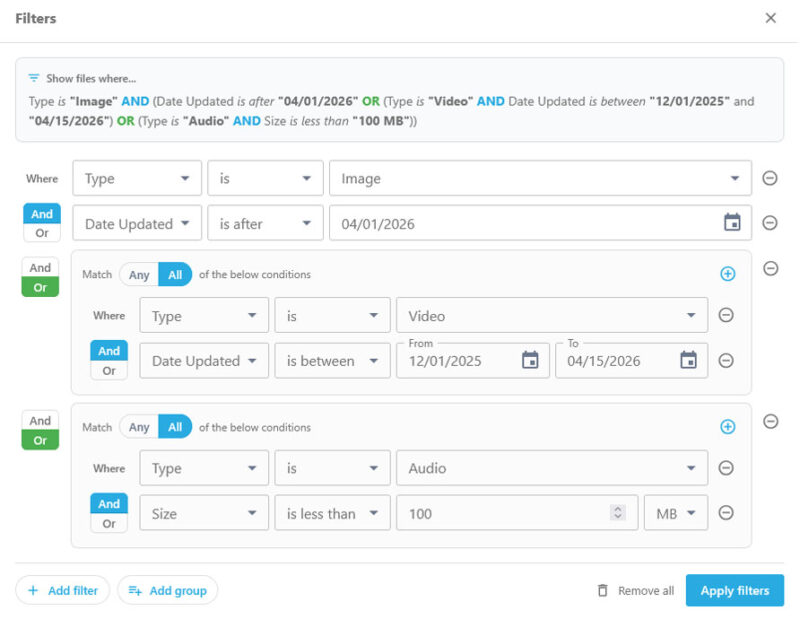Open the MB size unit dropdown
The height and width of the screenshot is (619, 800).
point(677,513)
